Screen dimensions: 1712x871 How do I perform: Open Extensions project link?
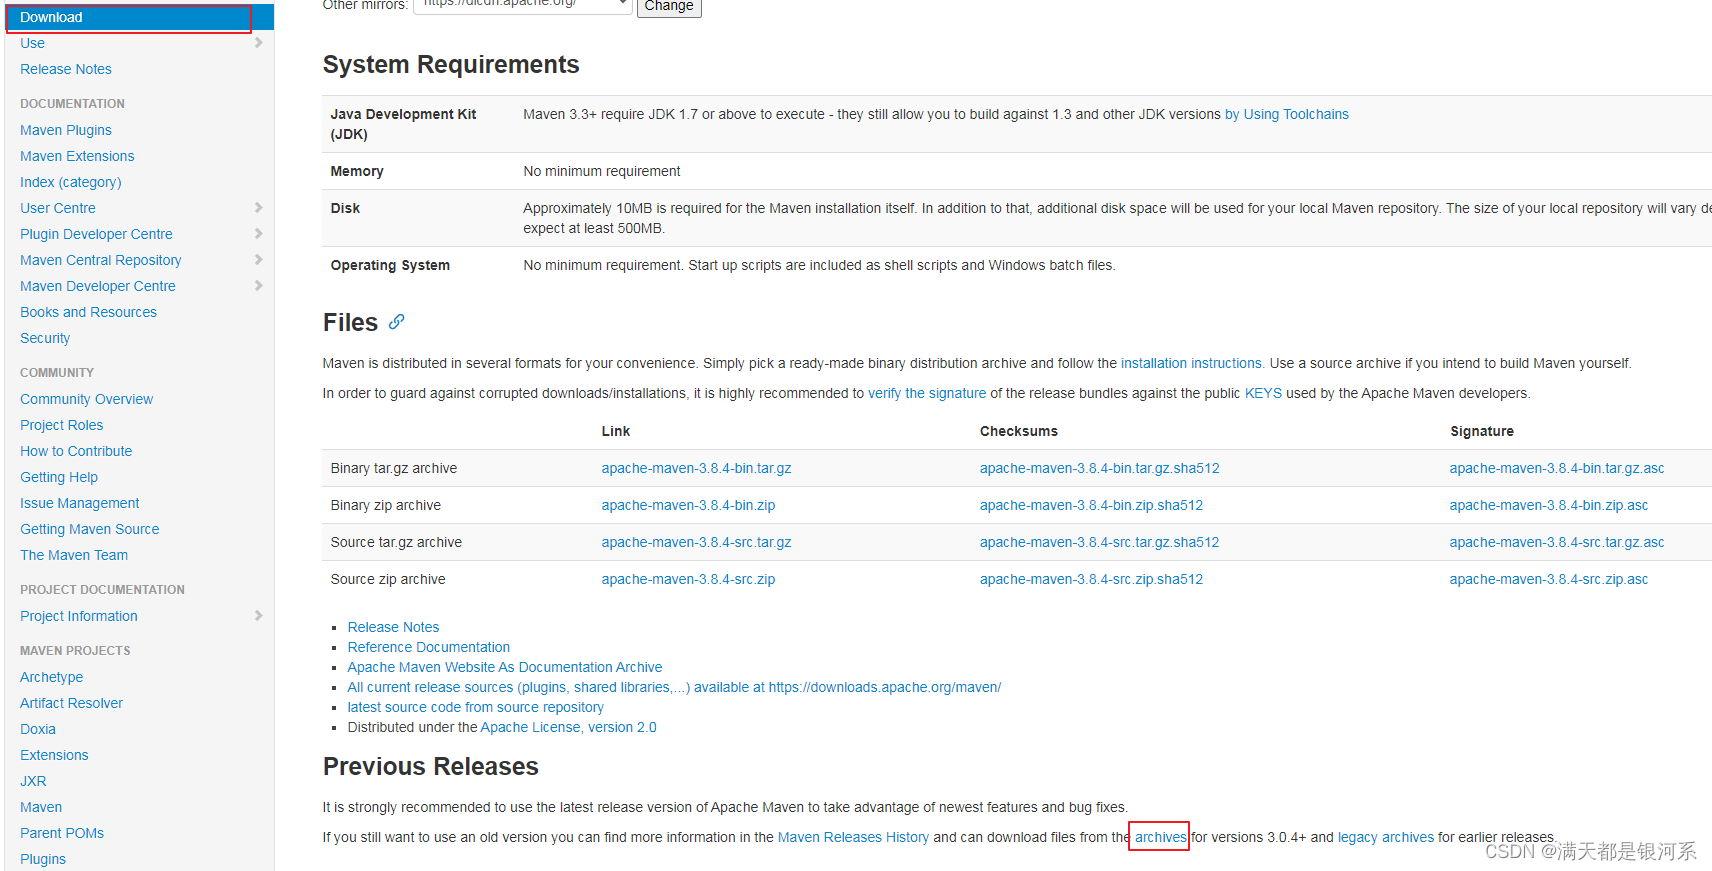(x=54, y=755)
